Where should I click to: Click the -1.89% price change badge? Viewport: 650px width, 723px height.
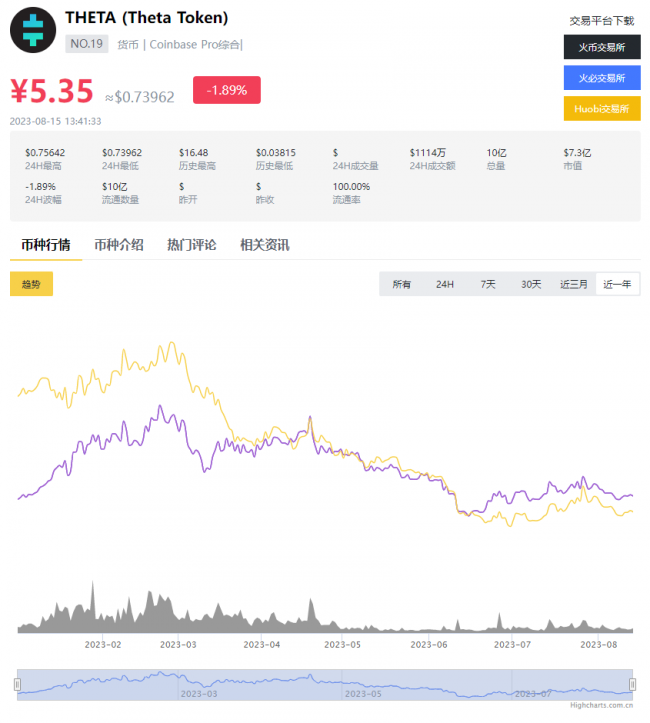click(227, 90)
